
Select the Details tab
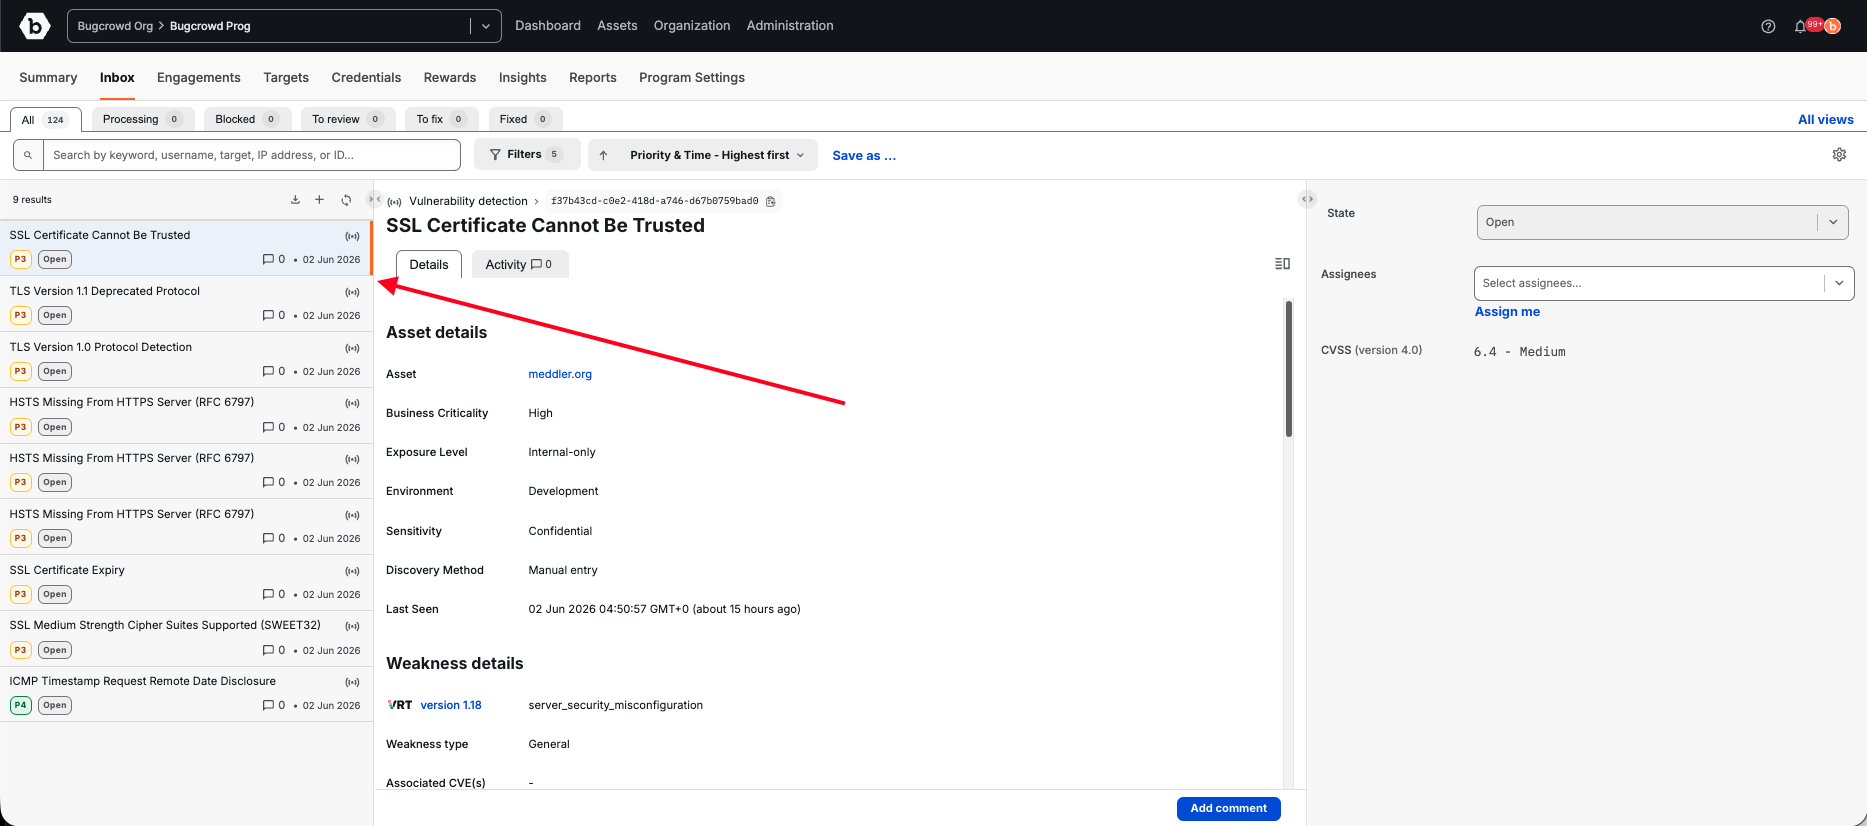(429, 264)
